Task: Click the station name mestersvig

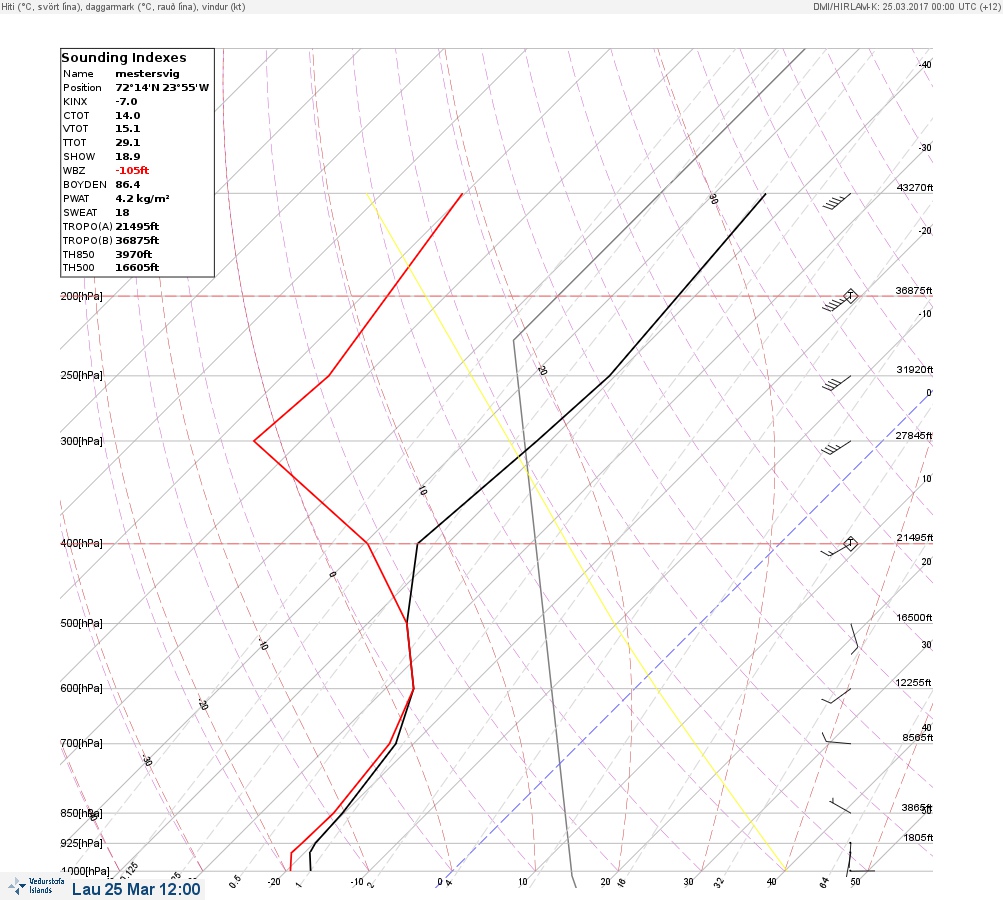Action: click(x=147, y=74)
